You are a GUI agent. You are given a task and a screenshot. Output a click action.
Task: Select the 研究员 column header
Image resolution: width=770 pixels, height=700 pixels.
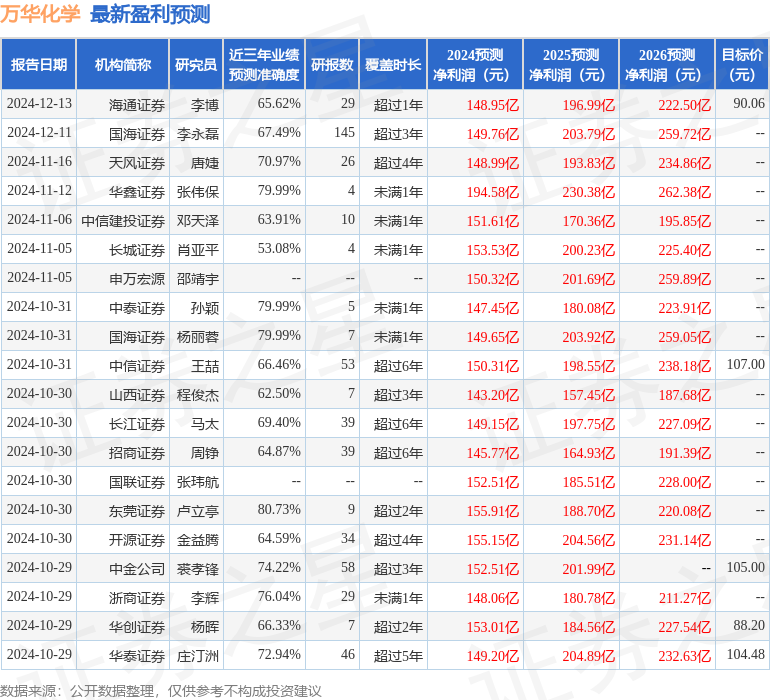pos(196,64)
